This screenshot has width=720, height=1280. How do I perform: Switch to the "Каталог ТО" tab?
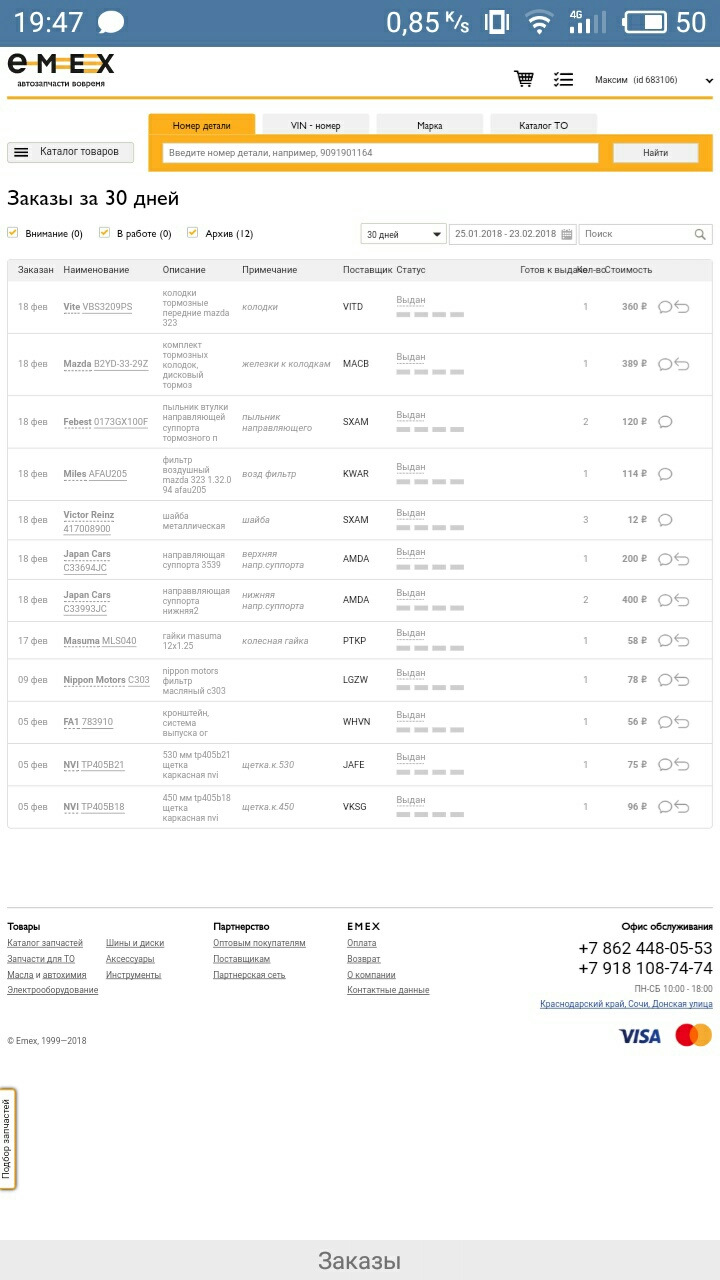point(543,125)
